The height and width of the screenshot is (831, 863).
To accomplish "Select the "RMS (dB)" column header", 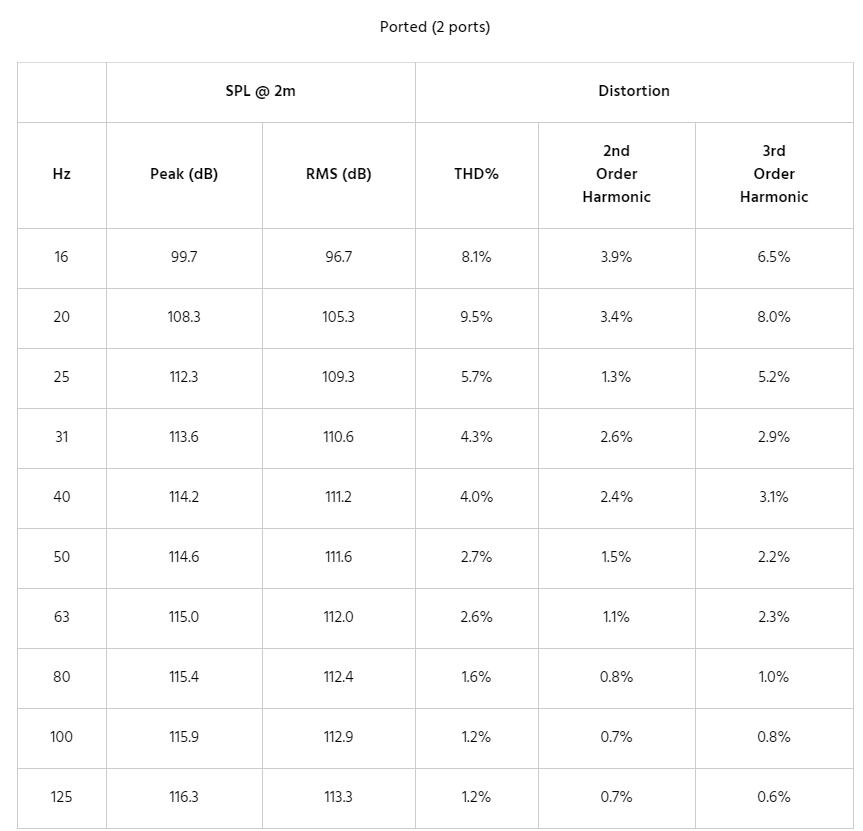I will (x=339, y=174).
